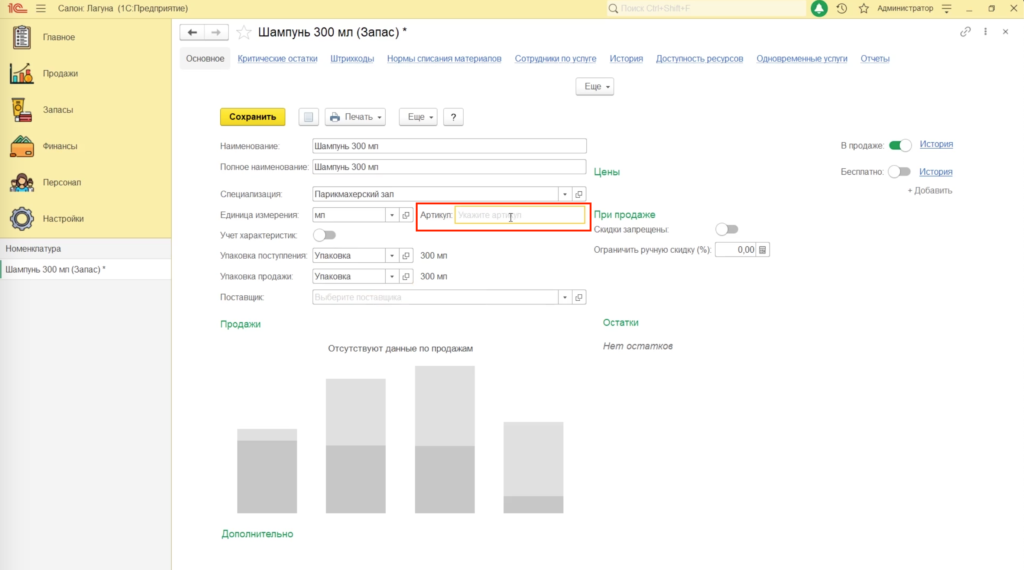Image resolution: width=1024 pixels, height=570 pixels.
Task: Open the Упаковка продажи value form
Action: [x=406, y=276]
